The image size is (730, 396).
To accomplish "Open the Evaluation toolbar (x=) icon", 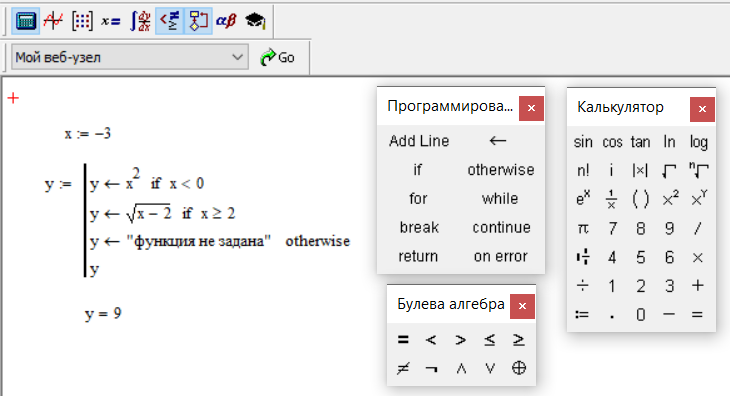I will click(x=111, y=20).
